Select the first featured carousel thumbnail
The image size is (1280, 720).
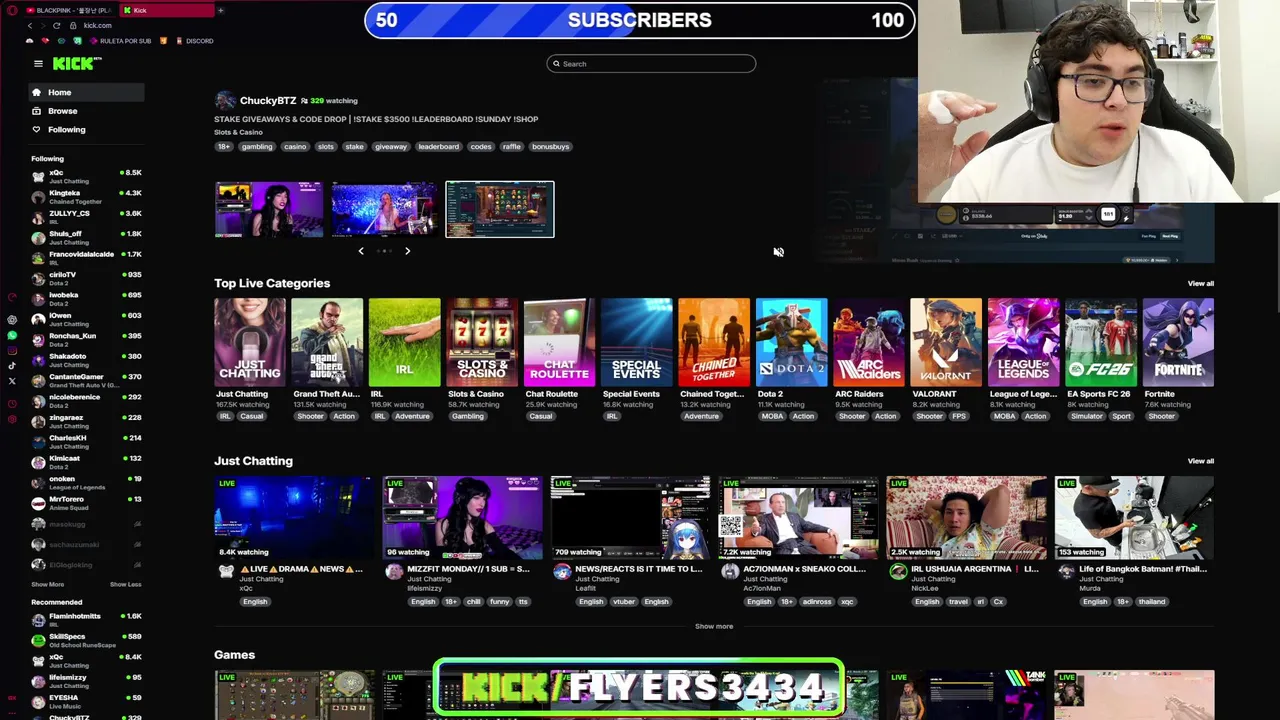pos(269,209)
